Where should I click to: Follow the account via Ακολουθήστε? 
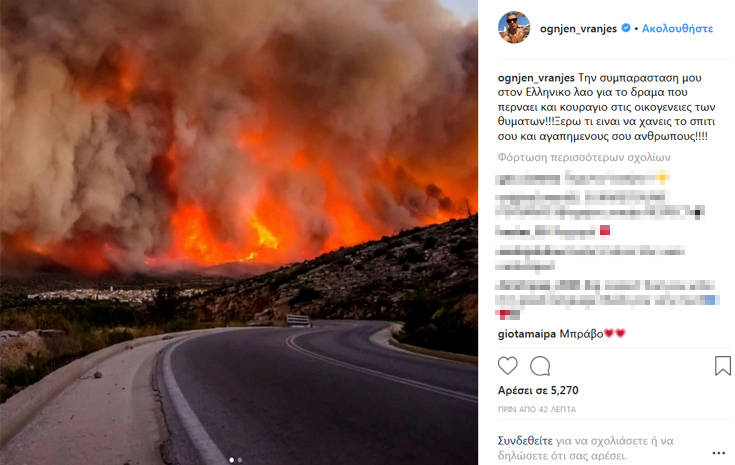[677, 29]
